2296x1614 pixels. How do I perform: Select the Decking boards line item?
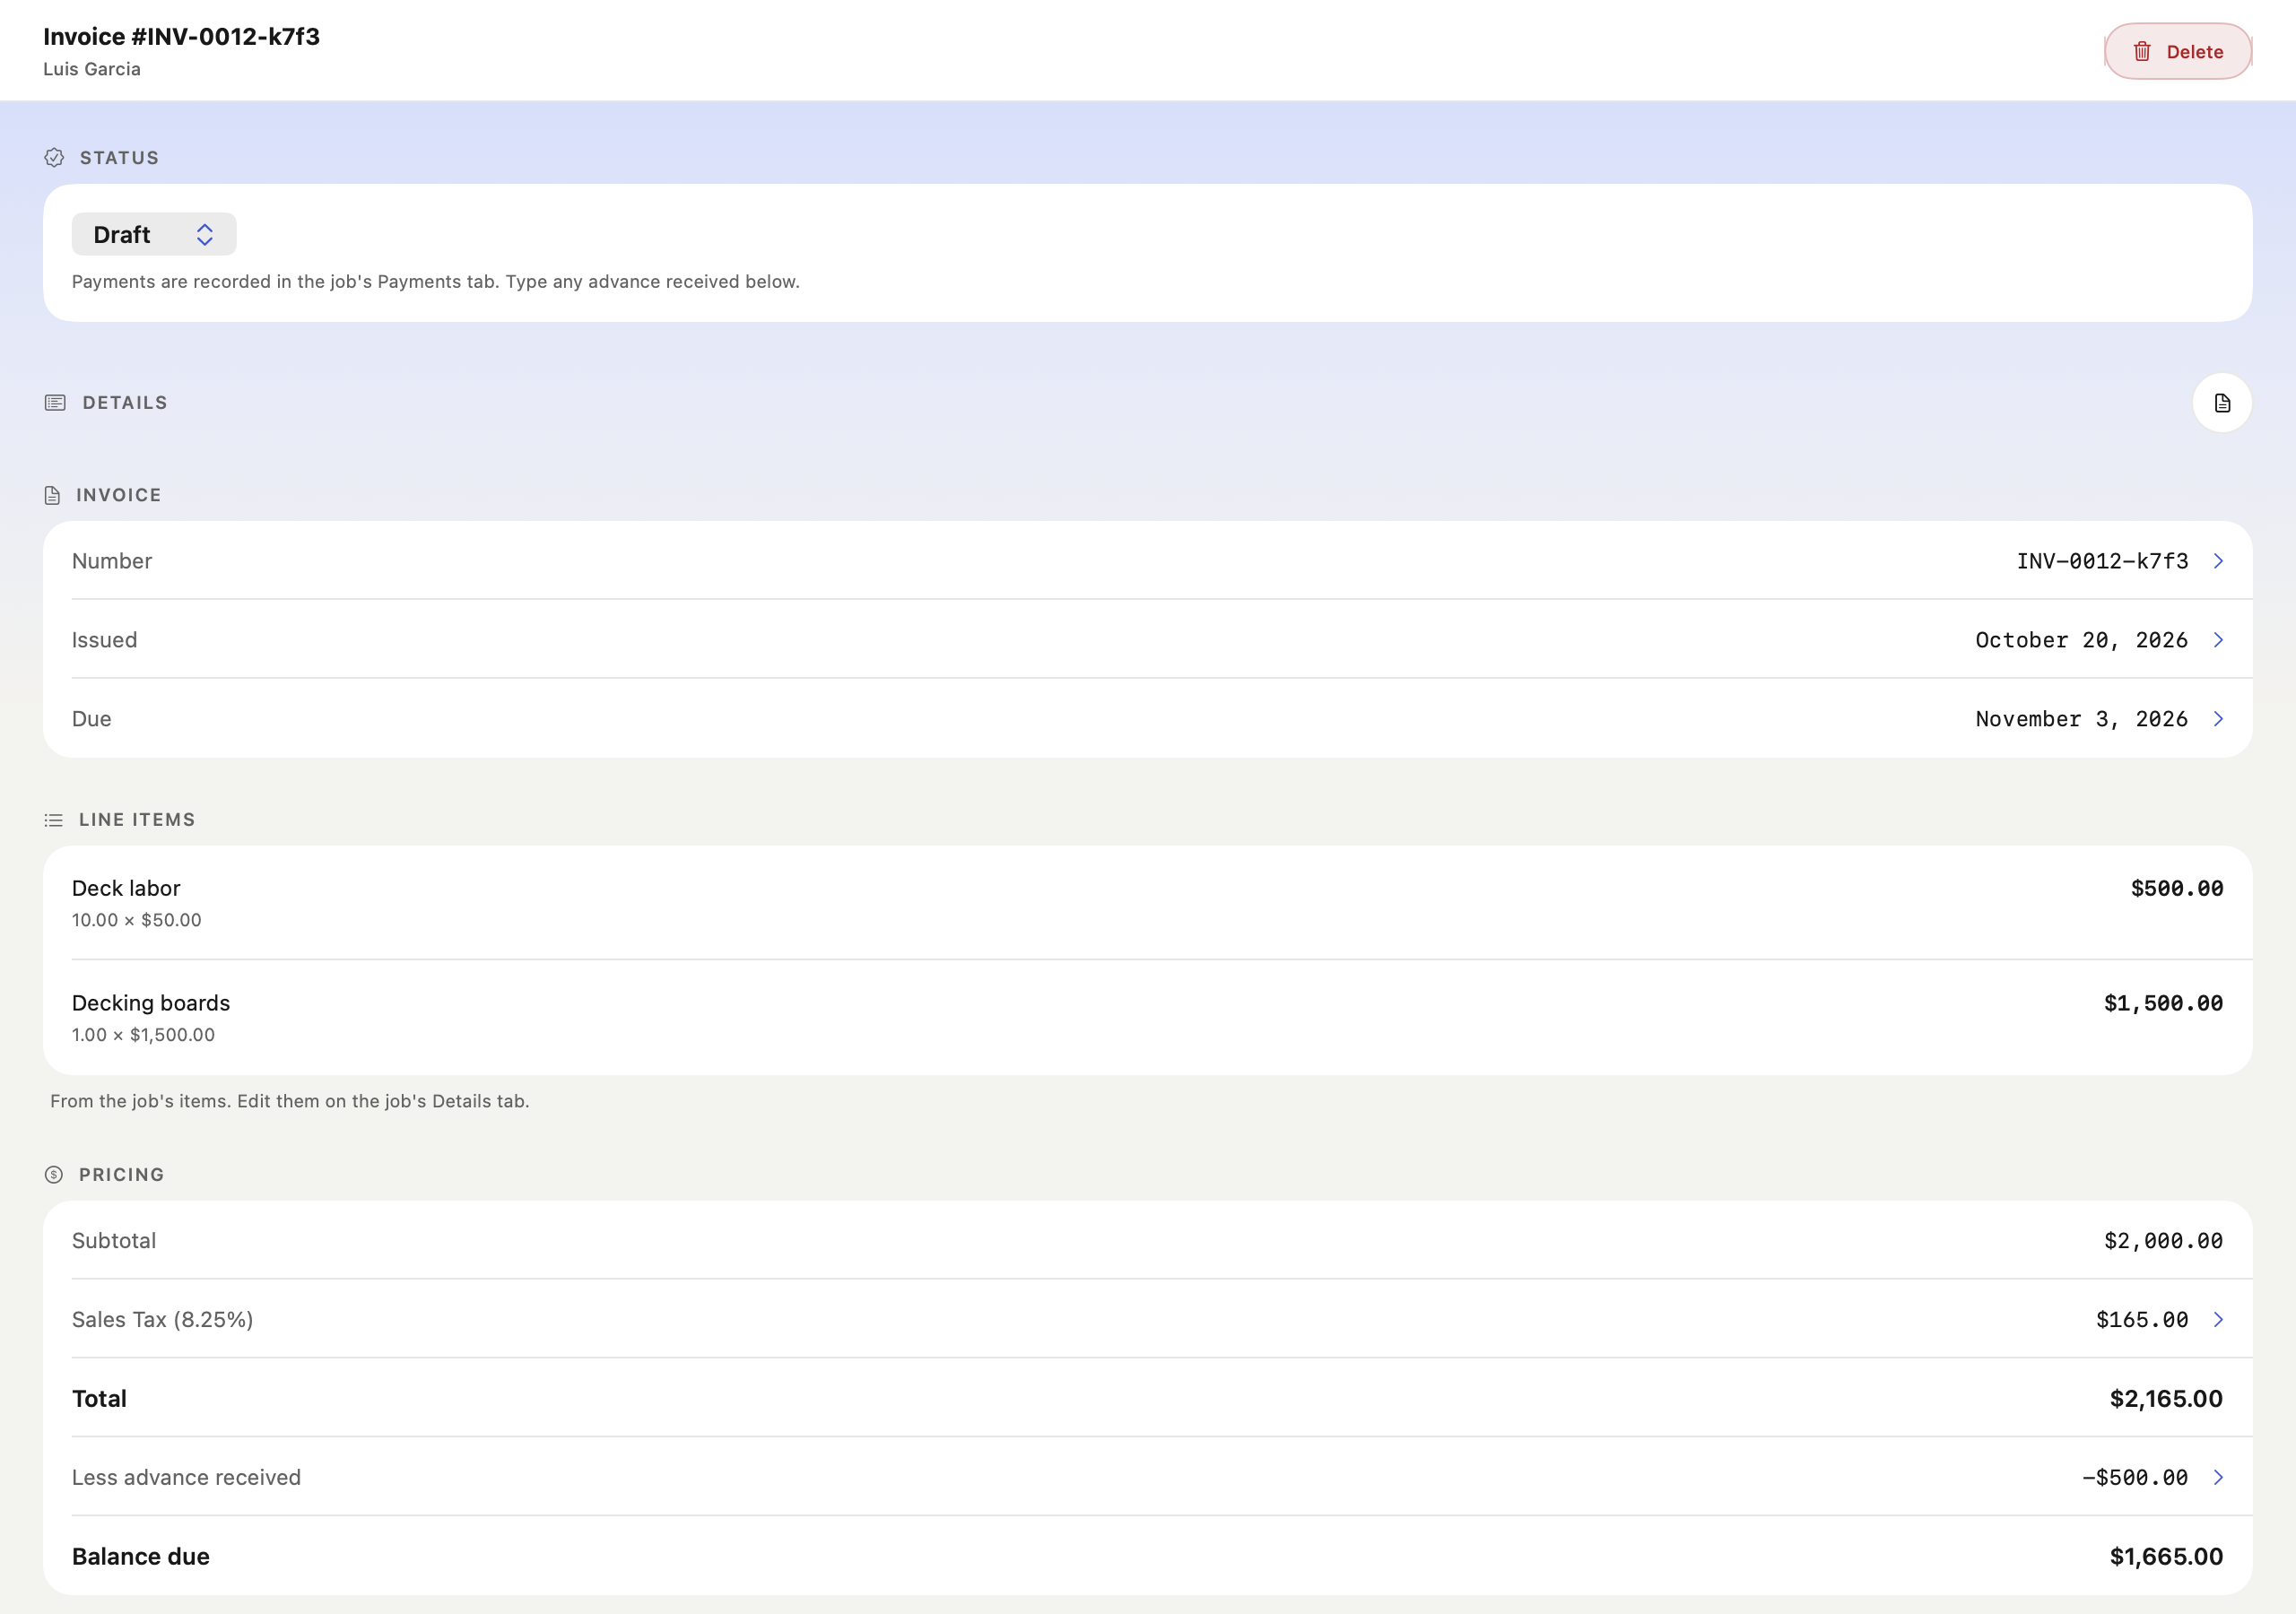pos(1147,1018)
